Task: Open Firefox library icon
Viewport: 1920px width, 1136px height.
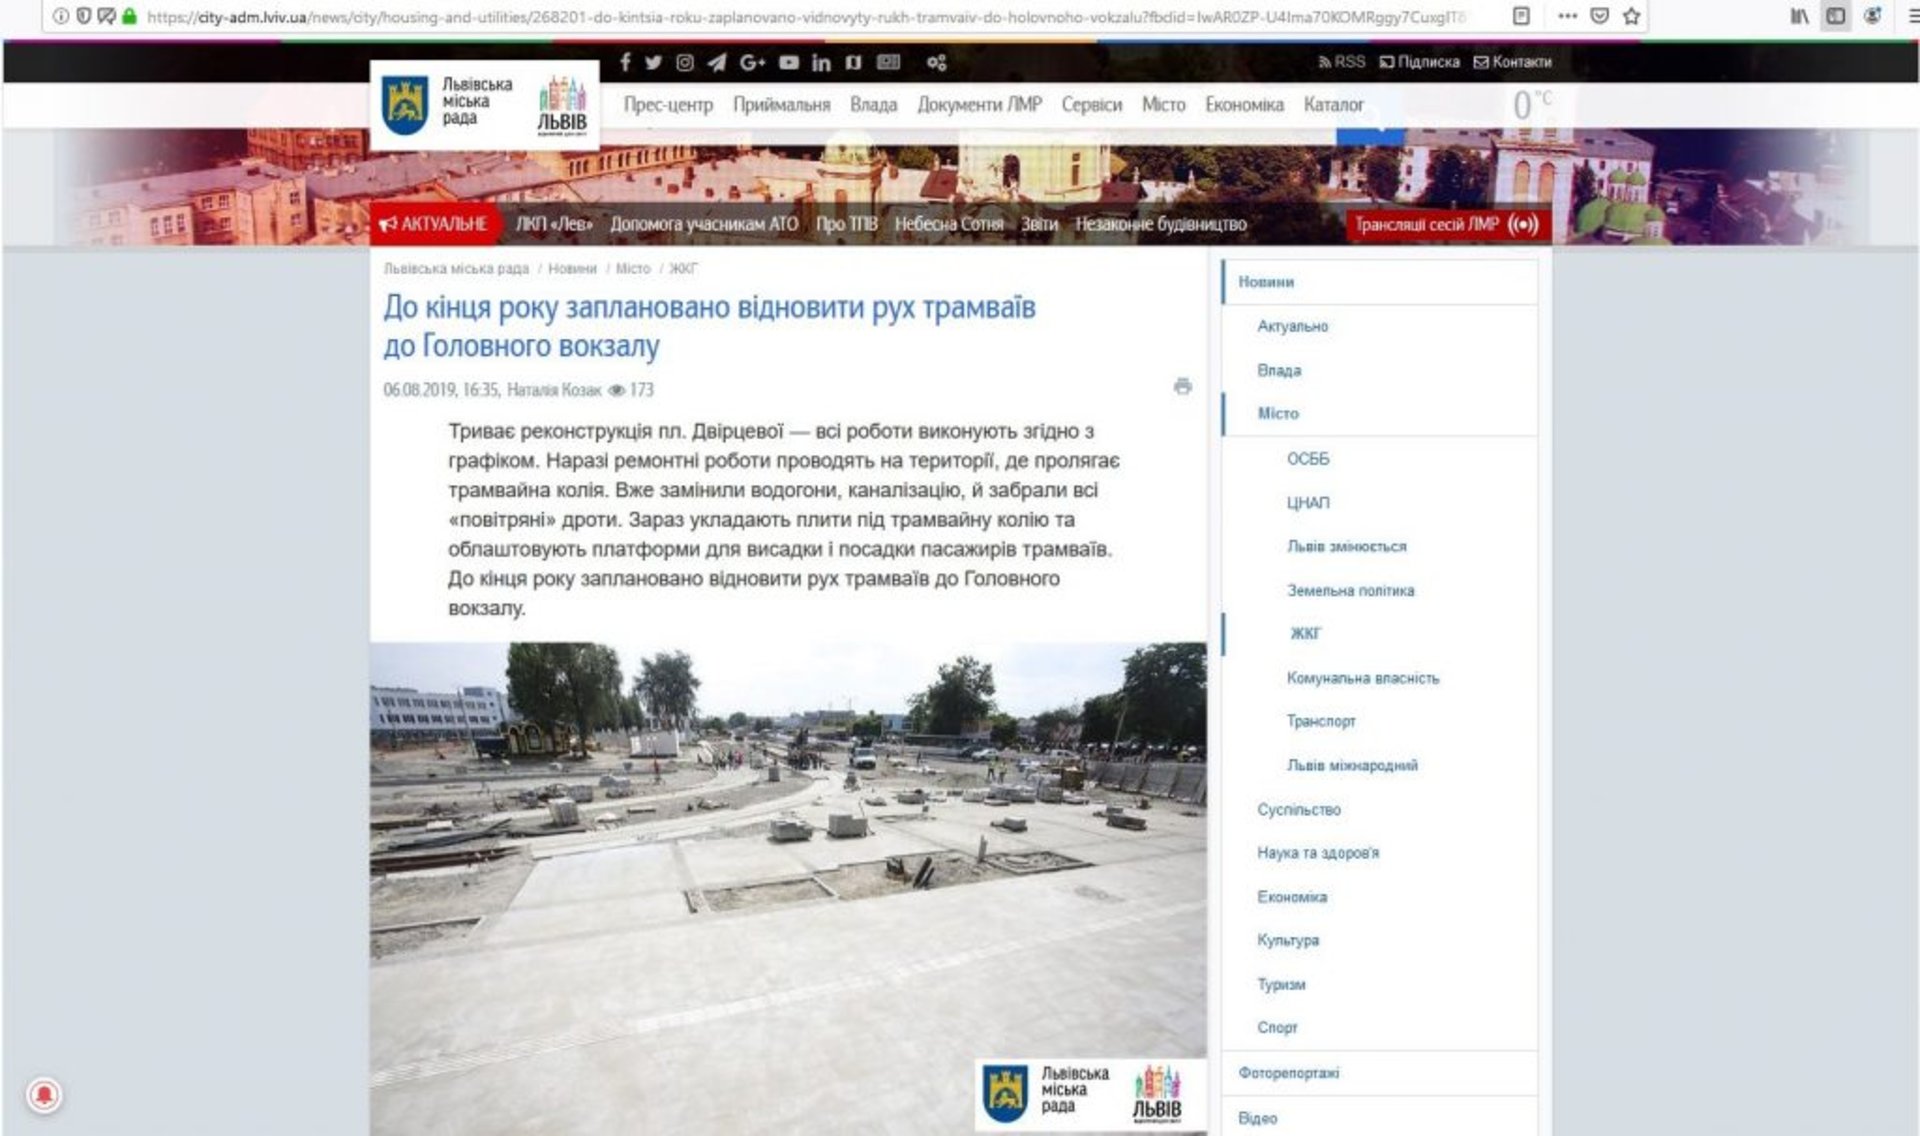Action: point(1800,16)
